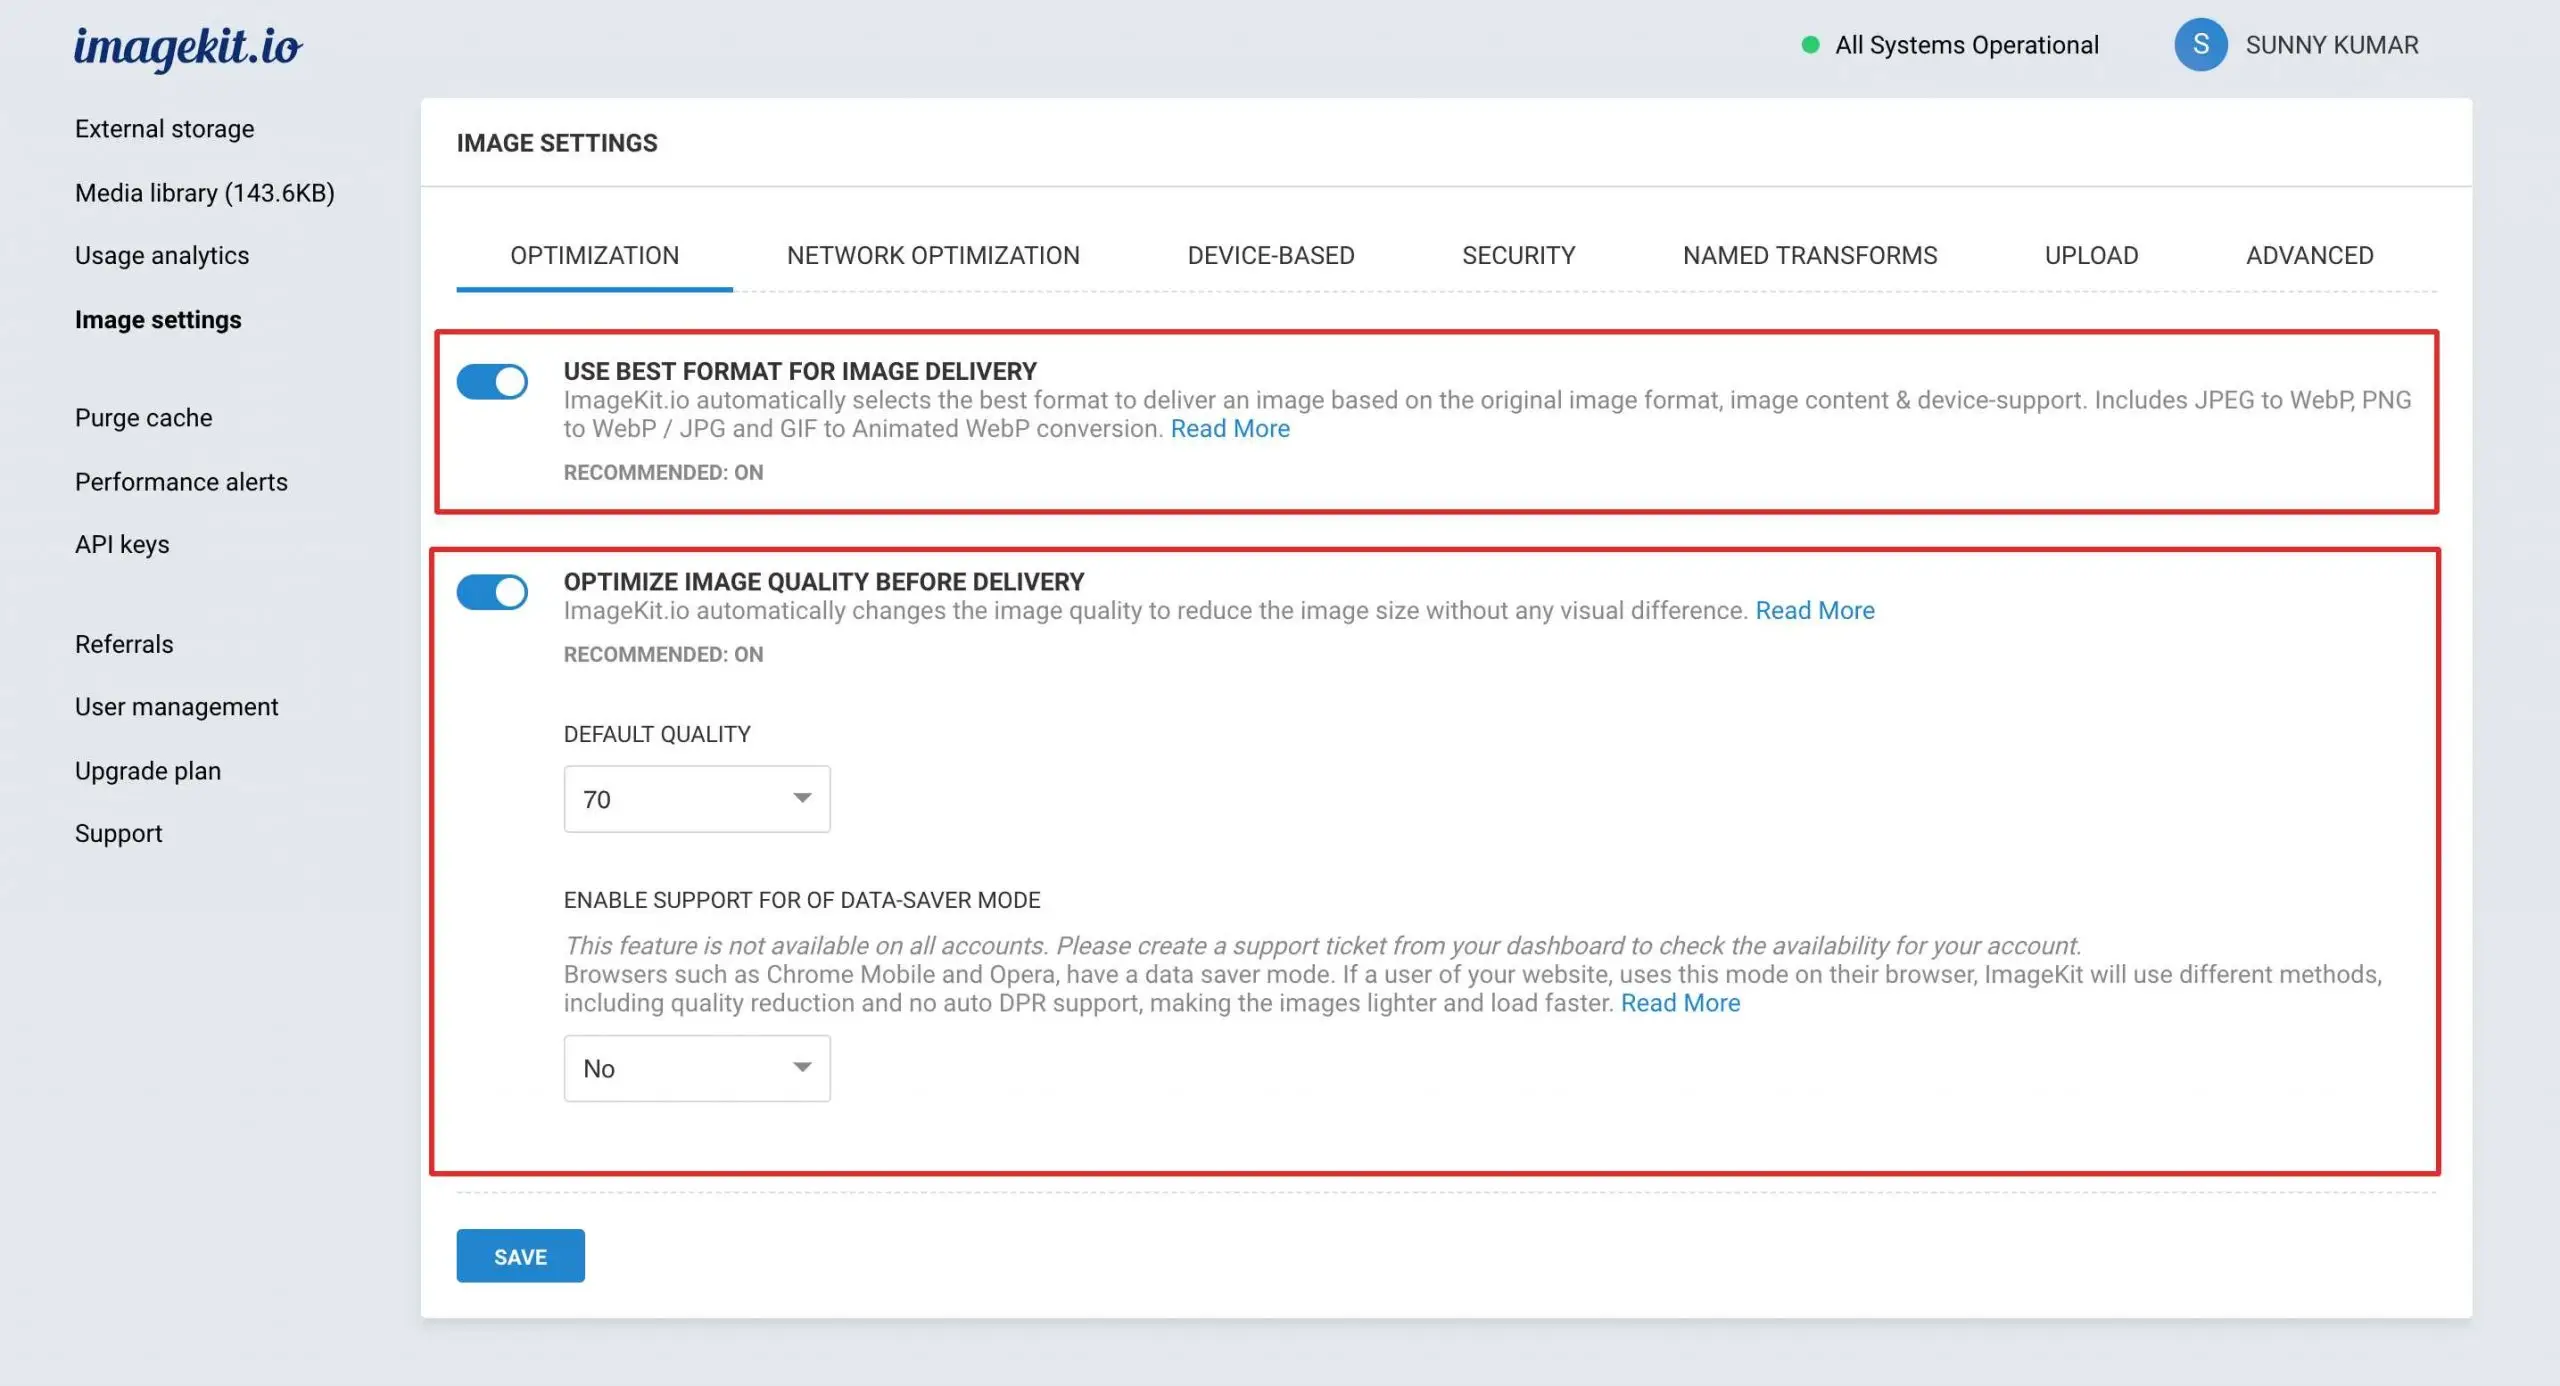Image resolution: width=2560 pixels, height=1386 pixels.
Task: Open Read More for data-saver mode
Action: point(1681,1002)
